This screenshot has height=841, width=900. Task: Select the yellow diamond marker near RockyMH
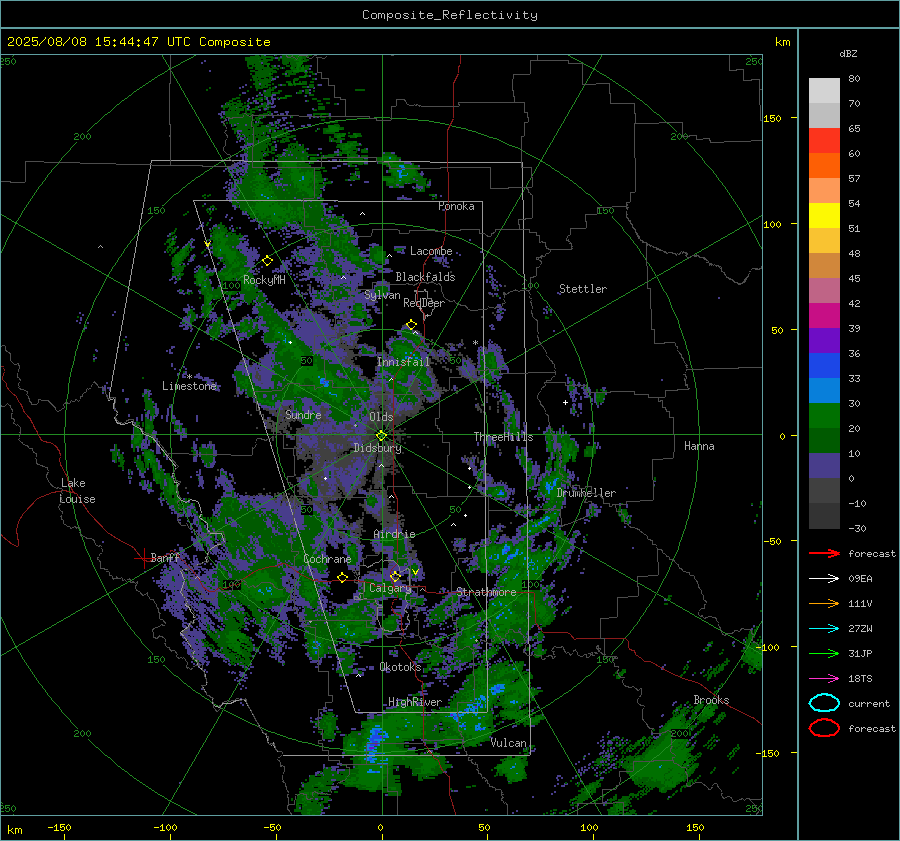pos(267,261)
